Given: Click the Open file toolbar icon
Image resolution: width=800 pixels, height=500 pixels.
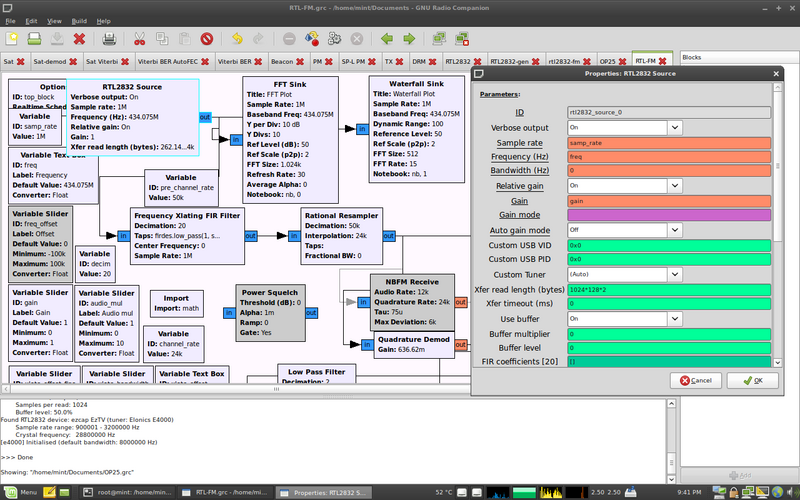Looking at the screenshot, I should [x=34, y=39].
